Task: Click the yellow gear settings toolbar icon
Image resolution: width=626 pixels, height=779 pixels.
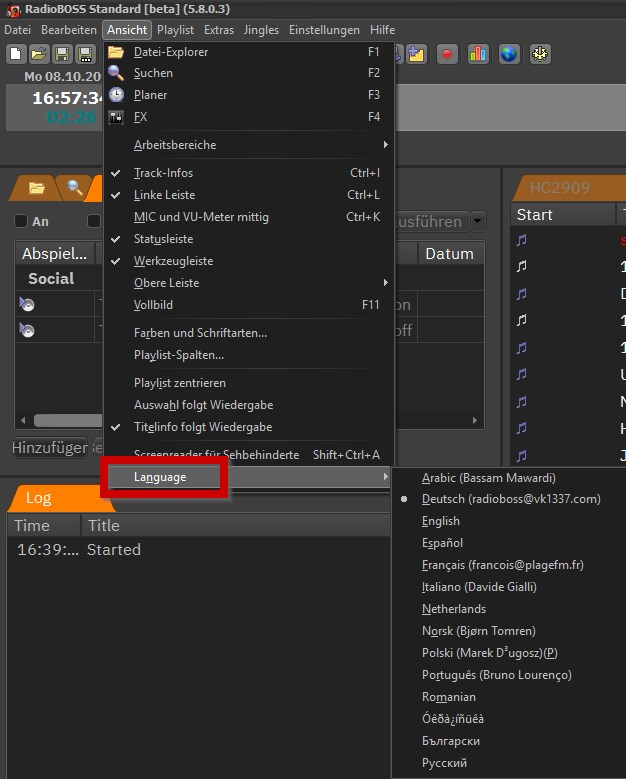Action: point(540,54)
